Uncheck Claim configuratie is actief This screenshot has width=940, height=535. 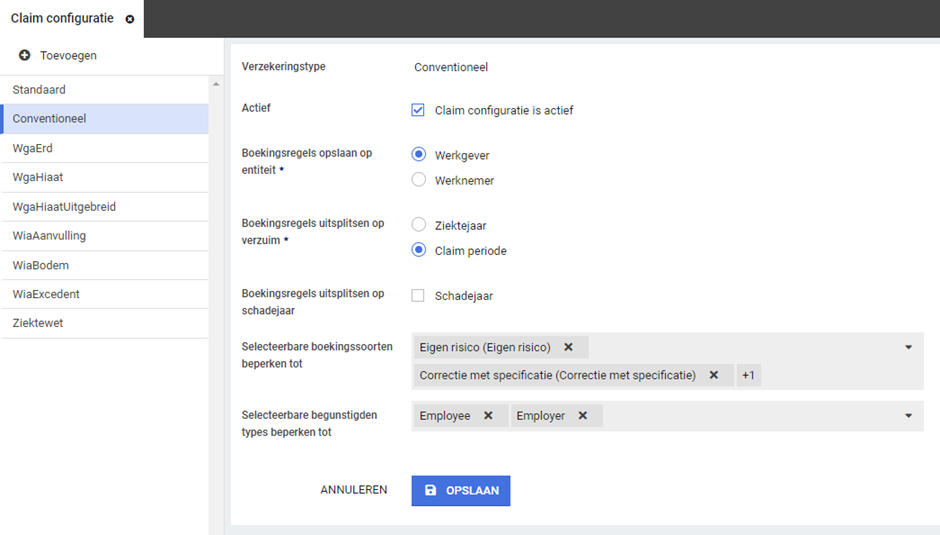click(418, 110)
